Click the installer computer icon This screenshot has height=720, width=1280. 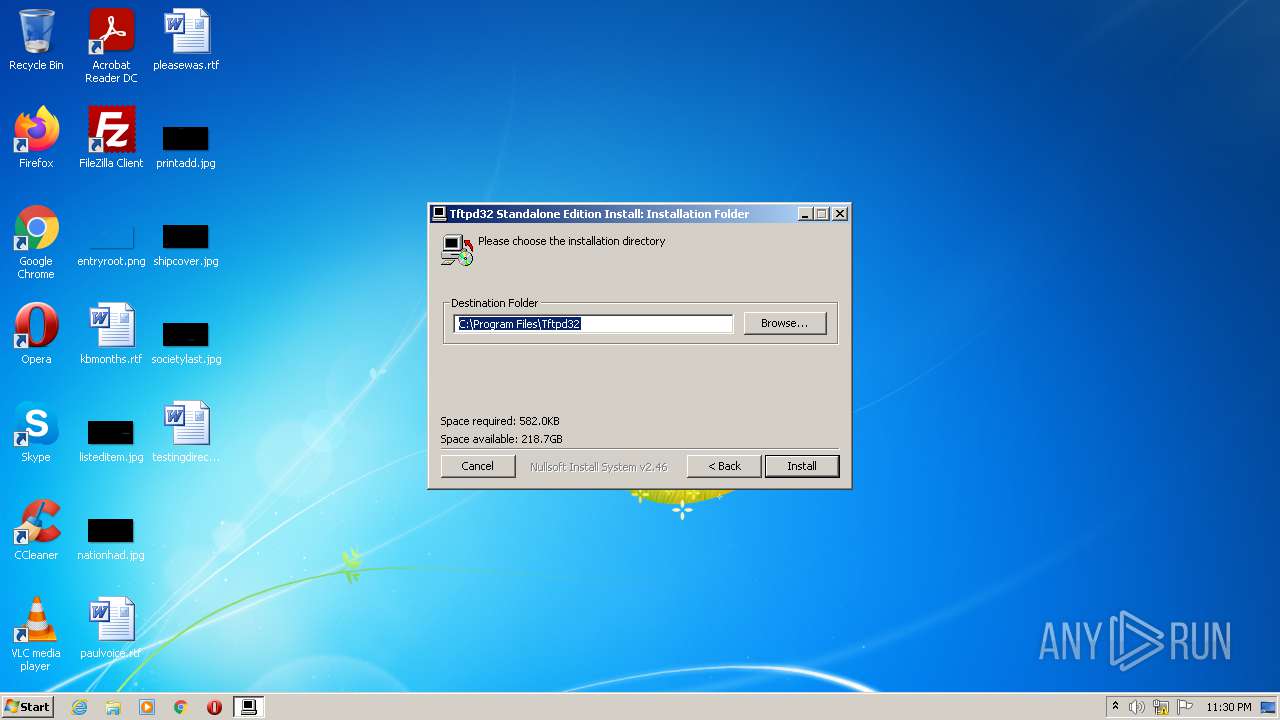click(457, 249)
